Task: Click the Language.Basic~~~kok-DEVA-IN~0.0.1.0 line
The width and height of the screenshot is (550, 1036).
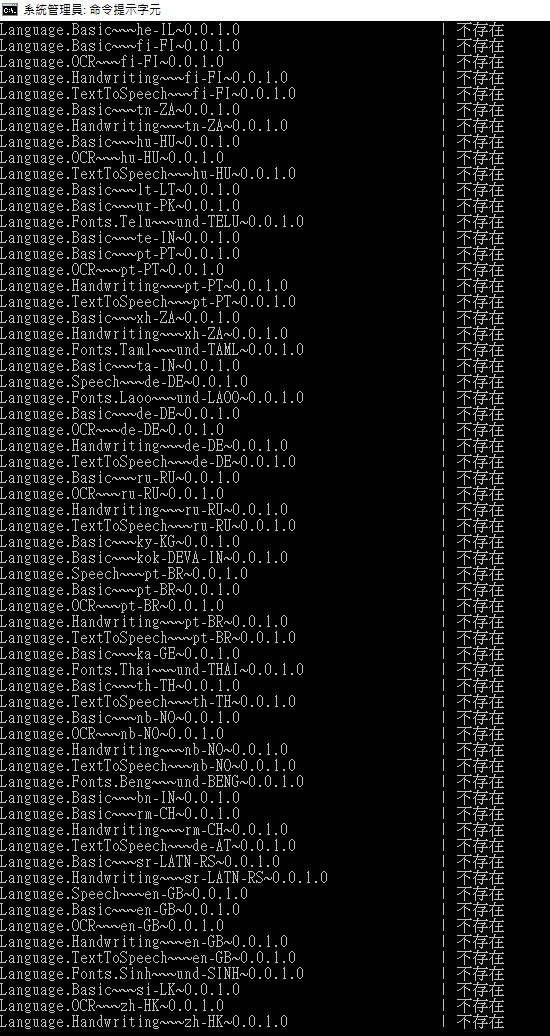Action: (x=144, y=558)
